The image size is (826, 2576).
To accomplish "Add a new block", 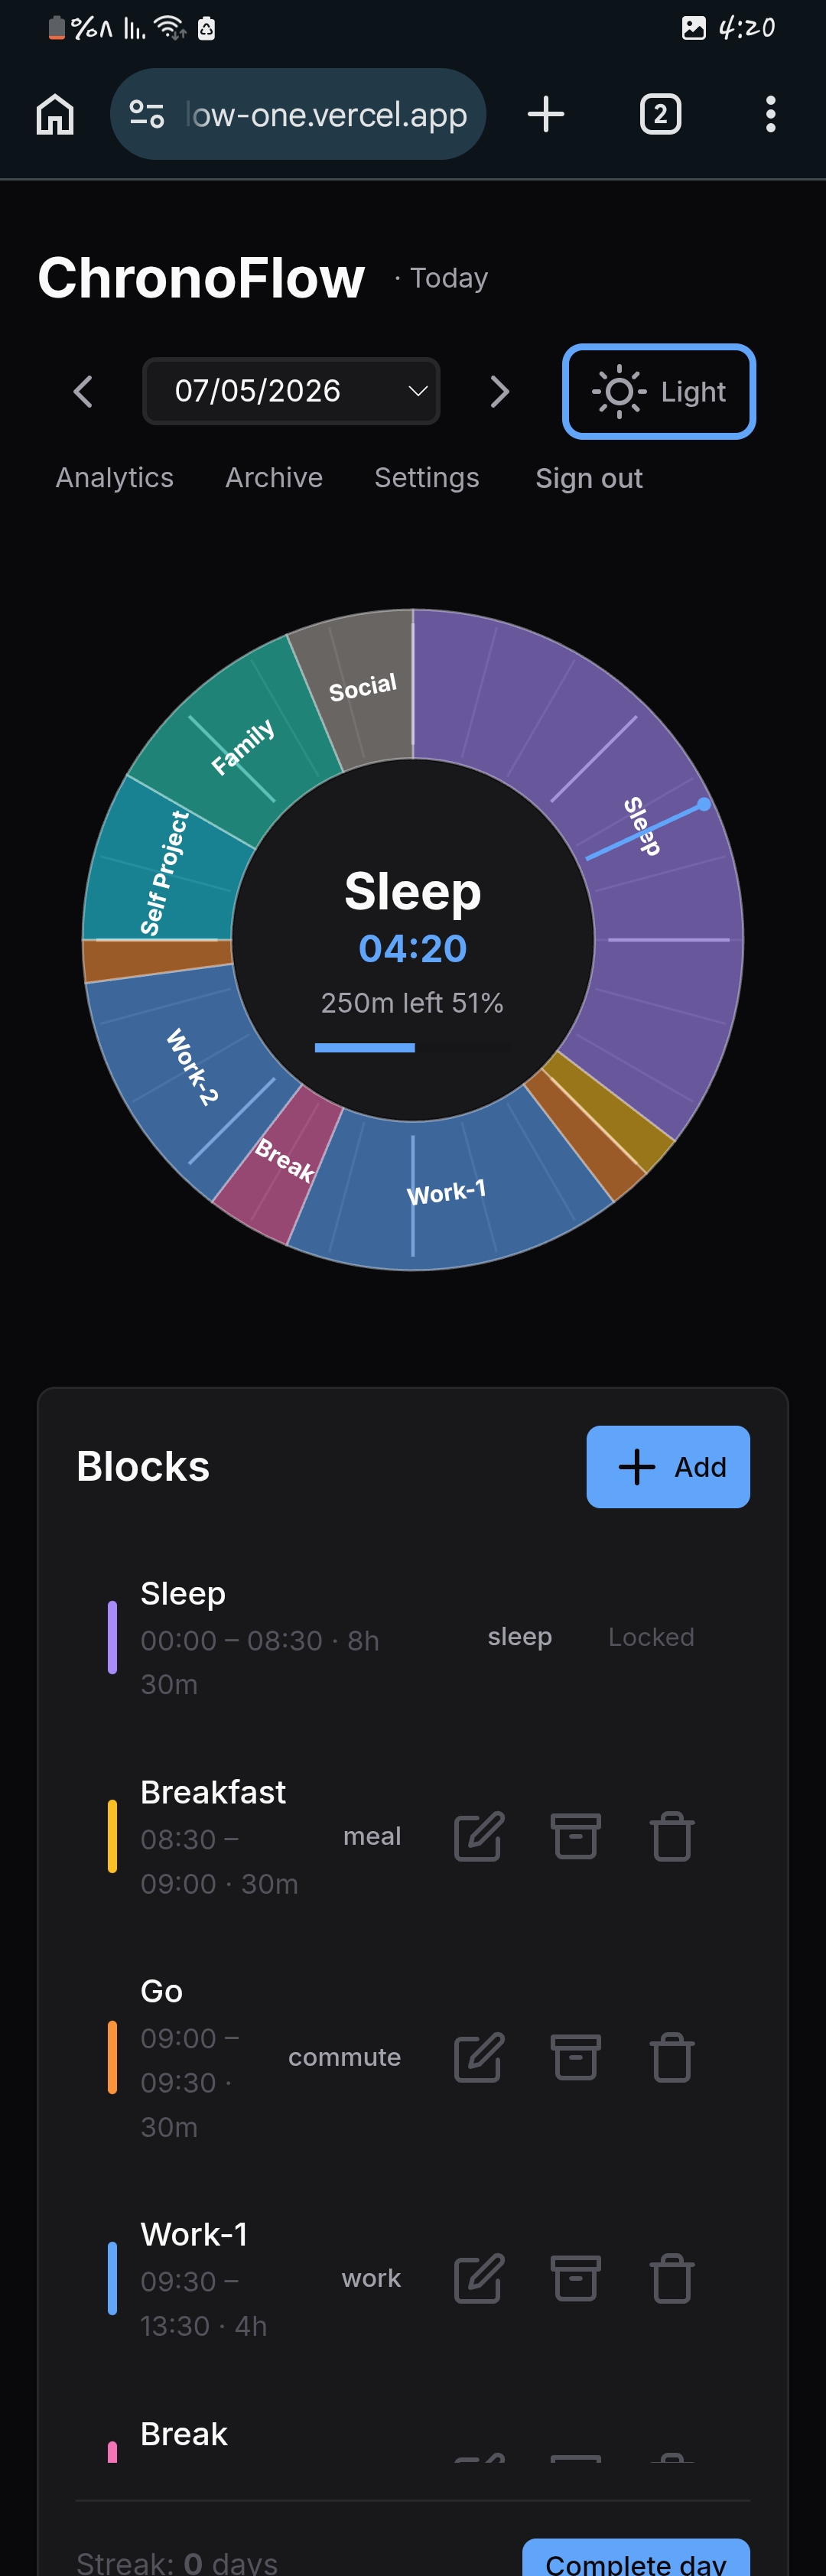I will (668, 1466).
